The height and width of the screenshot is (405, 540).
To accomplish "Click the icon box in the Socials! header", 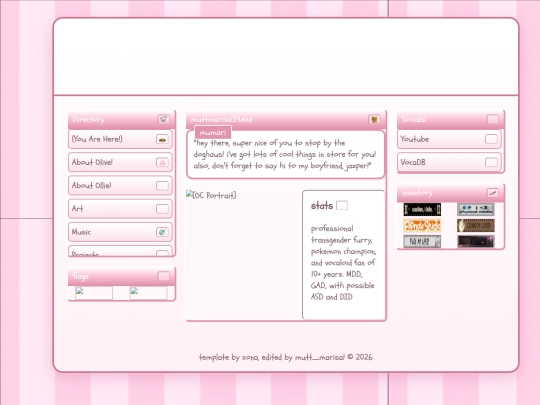I will 492,119.
